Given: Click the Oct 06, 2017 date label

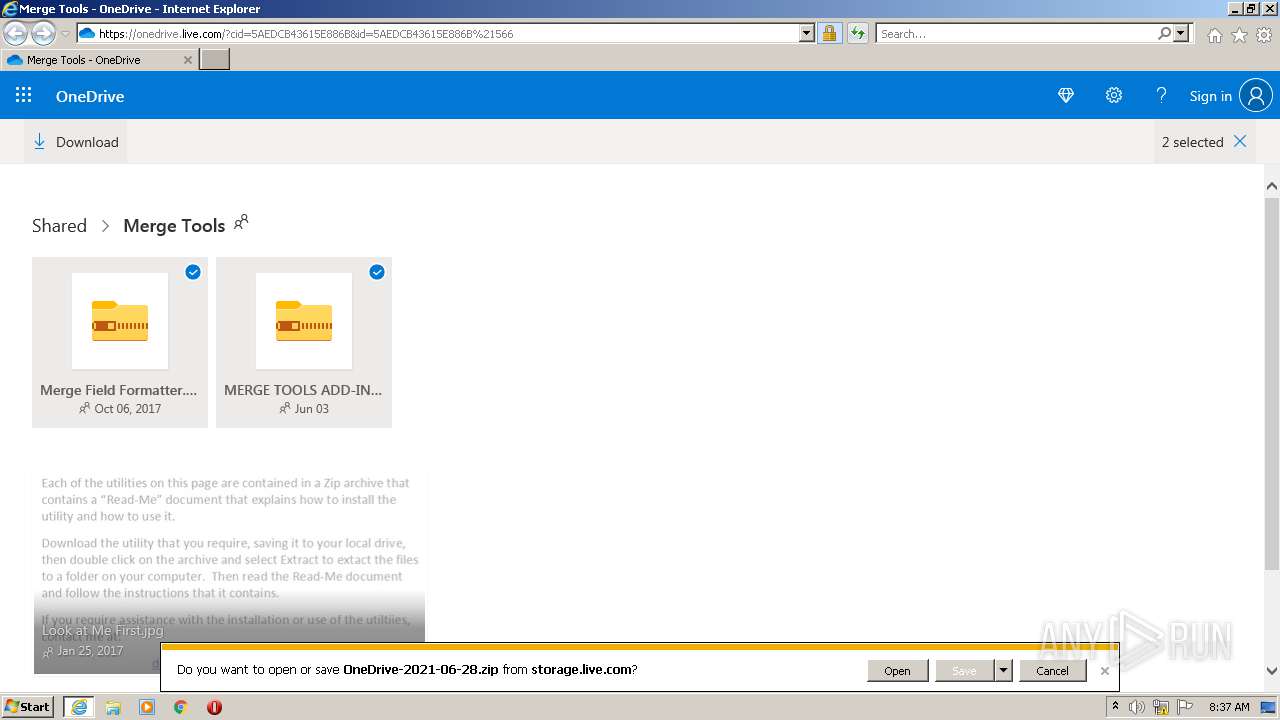Looking at the screenshot, I should [x=127, y=408].
